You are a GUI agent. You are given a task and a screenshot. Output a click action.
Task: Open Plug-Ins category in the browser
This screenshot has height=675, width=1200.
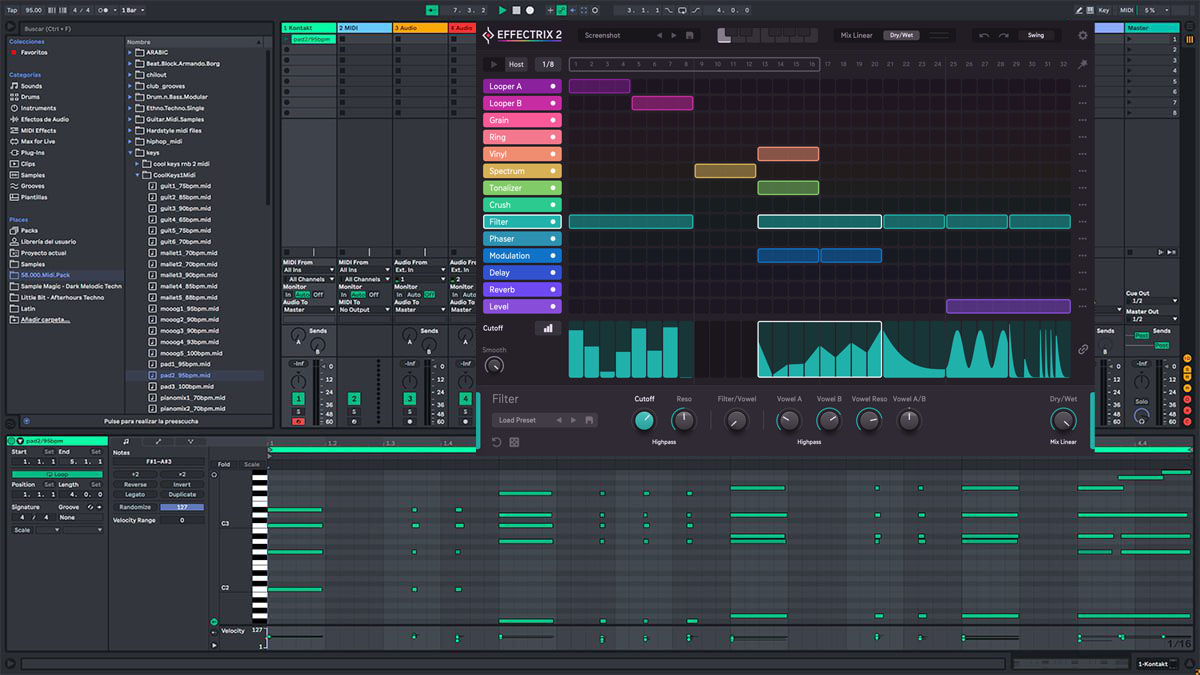tap(33, 153)
